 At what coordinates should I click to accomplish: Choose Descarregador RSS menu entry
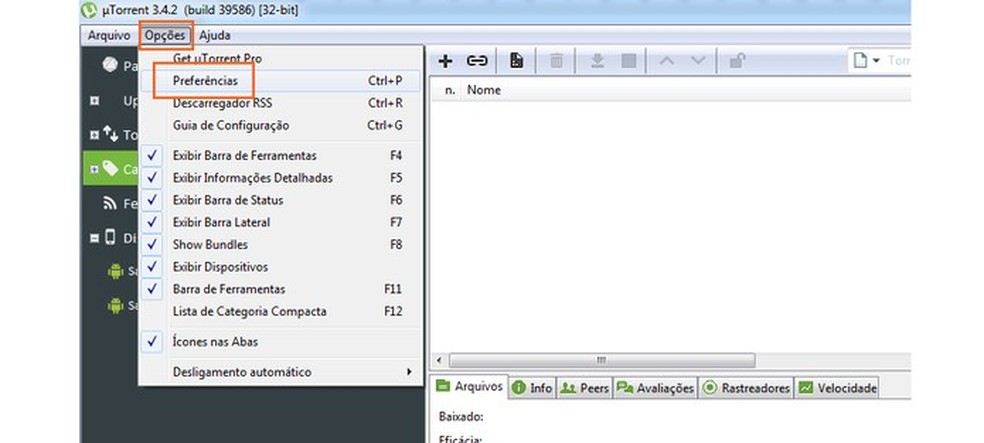(x=281, y=103)
